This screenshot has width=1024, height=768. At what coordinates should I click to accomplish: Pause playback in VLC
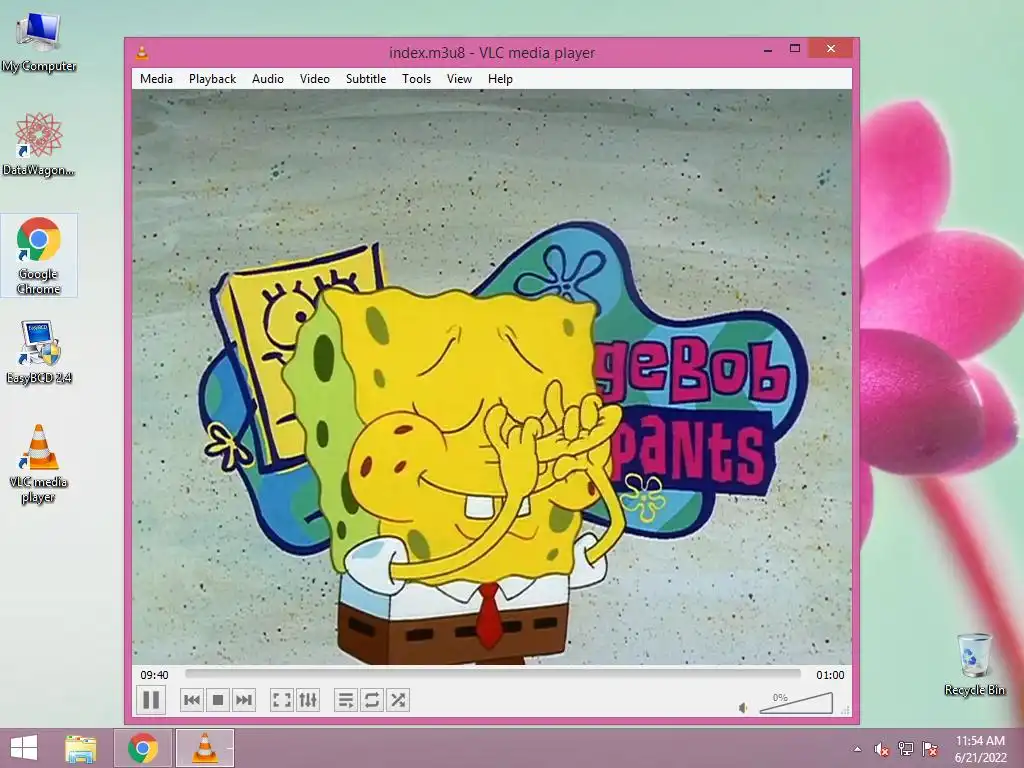click(151, 700)
